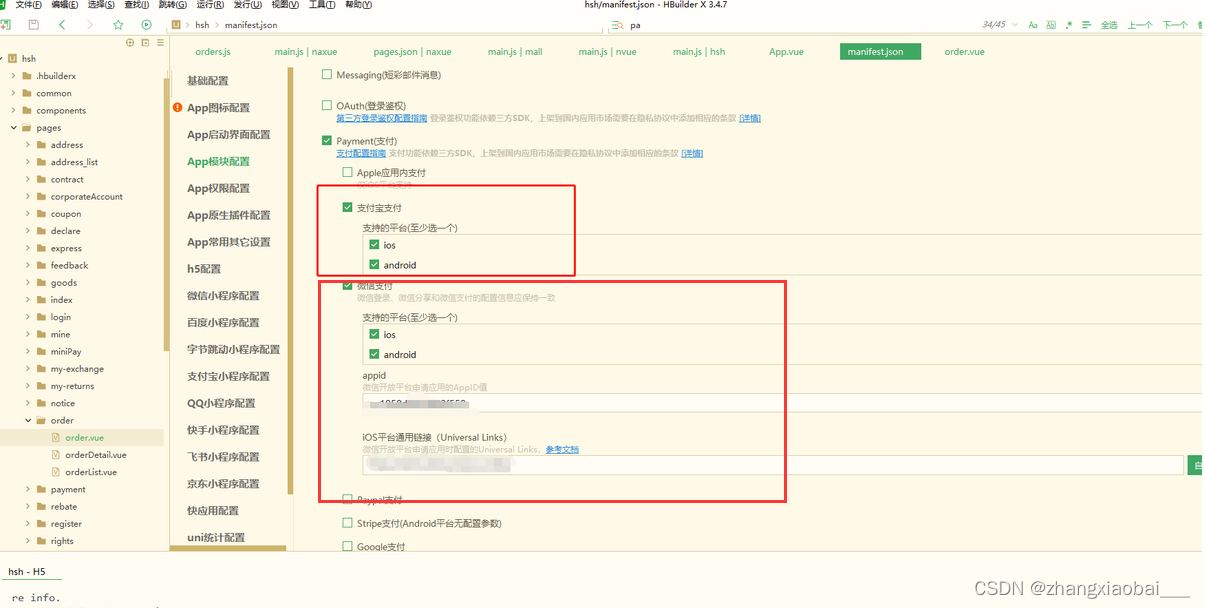The image size is (1205, 608).
Task: Go forward with the right arrow icon
Action: 91,24
